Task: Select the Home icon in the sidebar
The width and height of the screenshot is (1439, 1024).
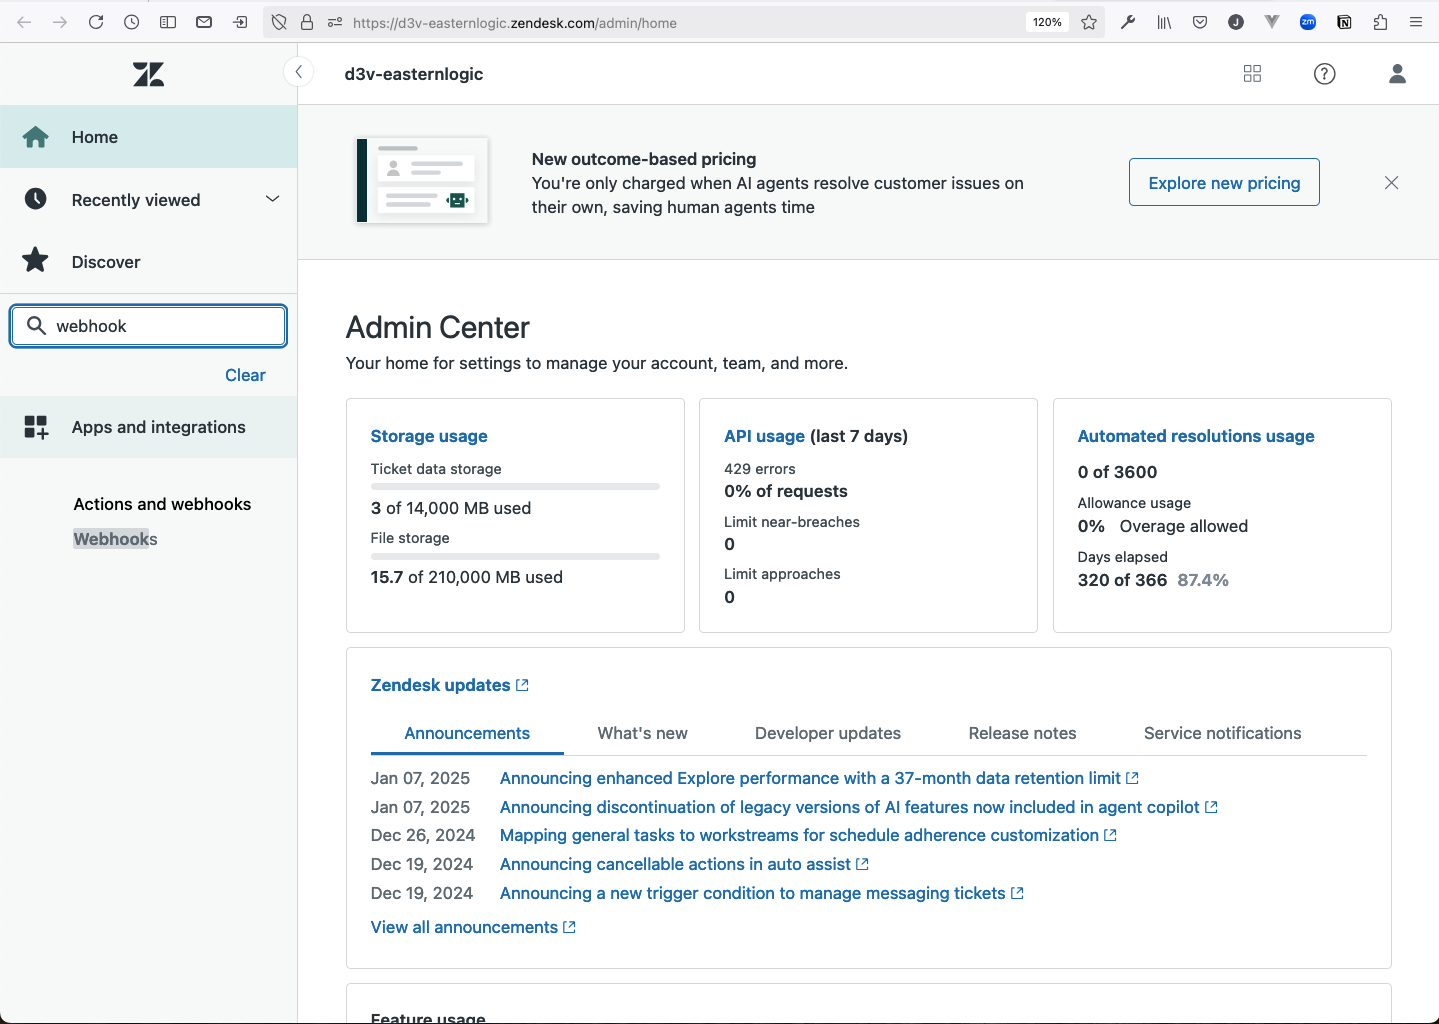Action: pyautogui.click(x=36, y=137)
